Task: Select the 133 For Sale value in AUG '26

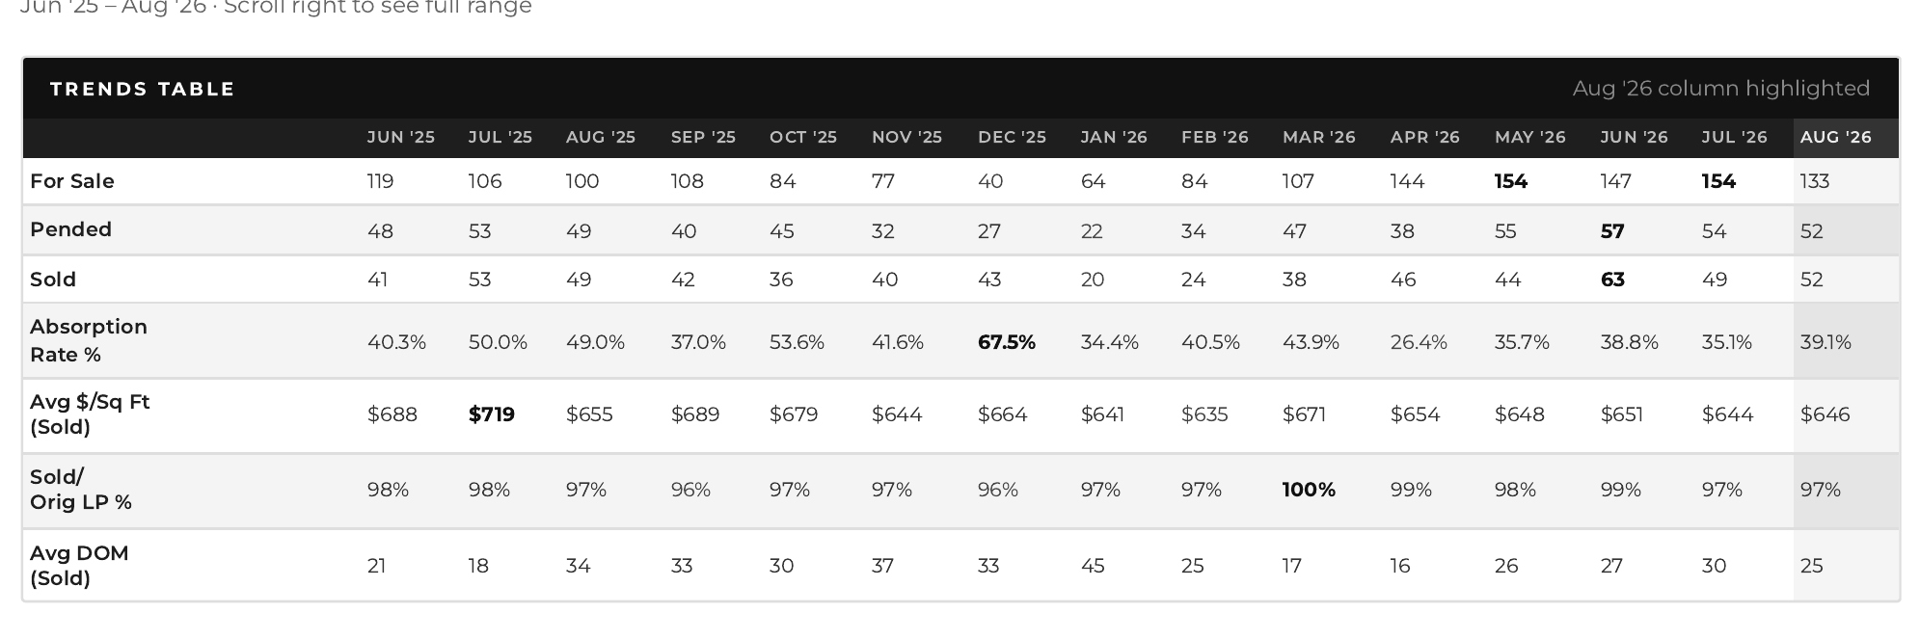Action: tap(1814, 181)
